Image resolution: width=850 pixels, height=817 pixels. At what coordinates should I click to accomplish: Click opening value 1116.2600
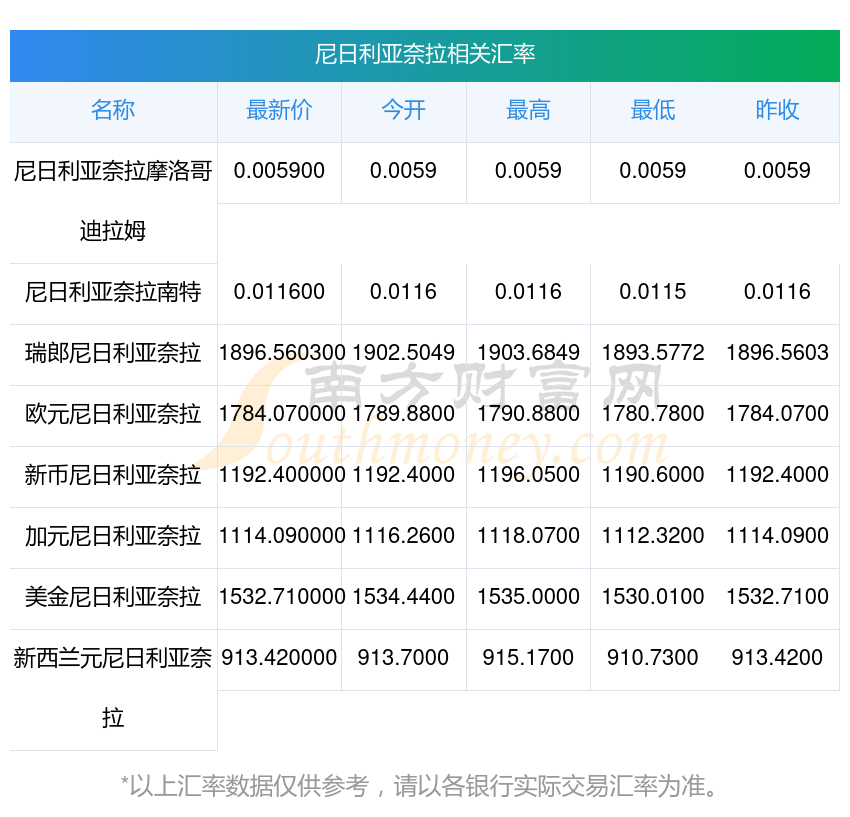[x=403, y=536]
